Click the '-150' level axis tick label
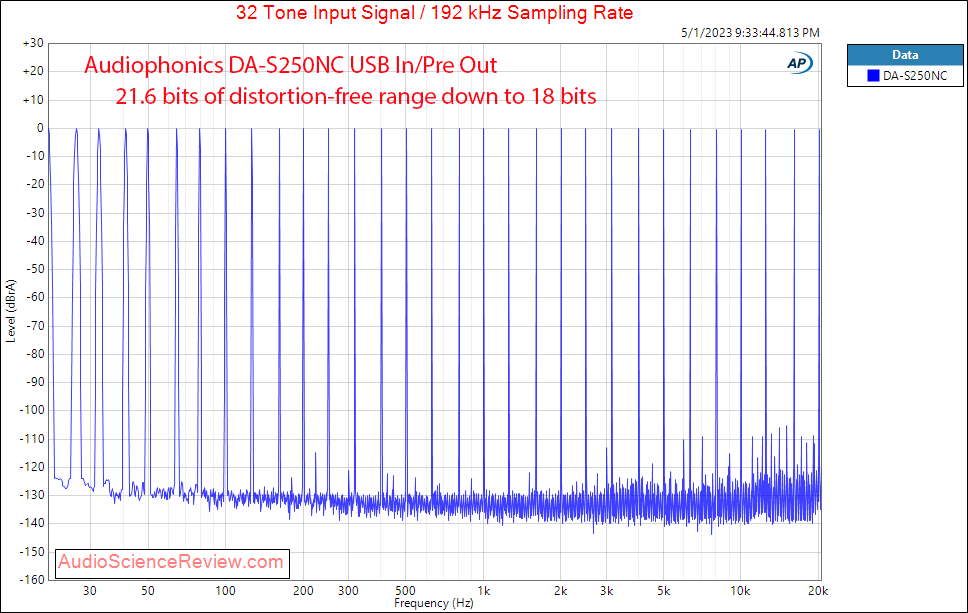Image resolution: width=968 pixels, height=613 pixels. pyautogui.click(x=32, y=551)
